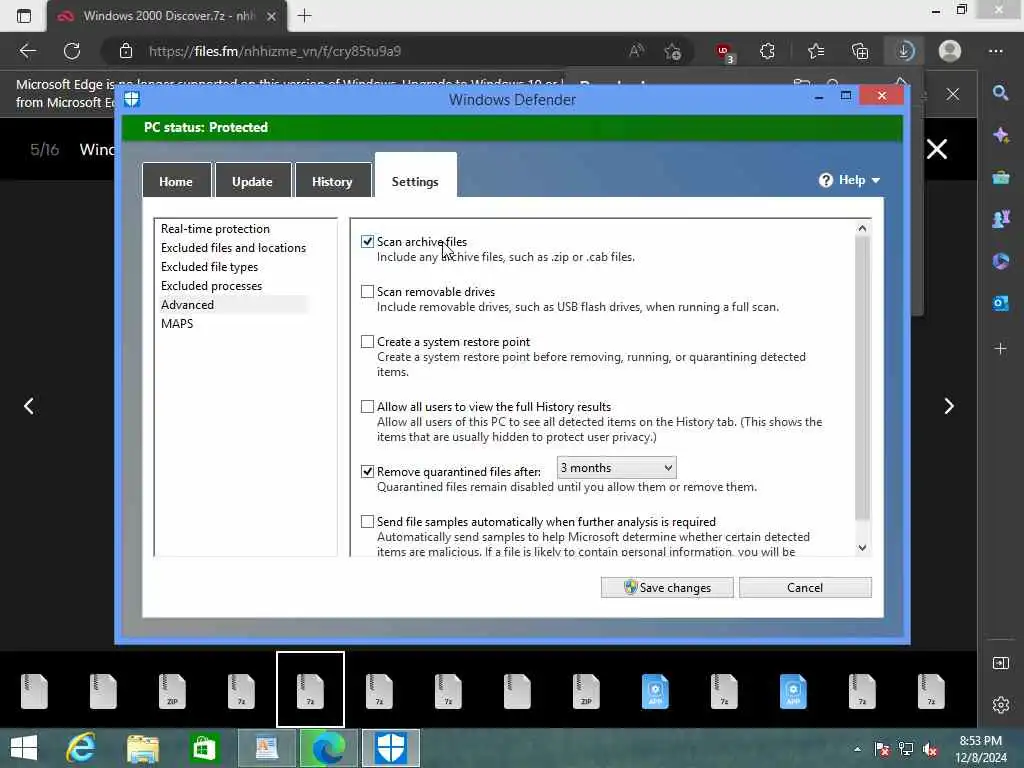The width and height of the screenshot is (1024, 768).
Task: Uncheck Scan archive files
Action: click(x=367, y=242)
